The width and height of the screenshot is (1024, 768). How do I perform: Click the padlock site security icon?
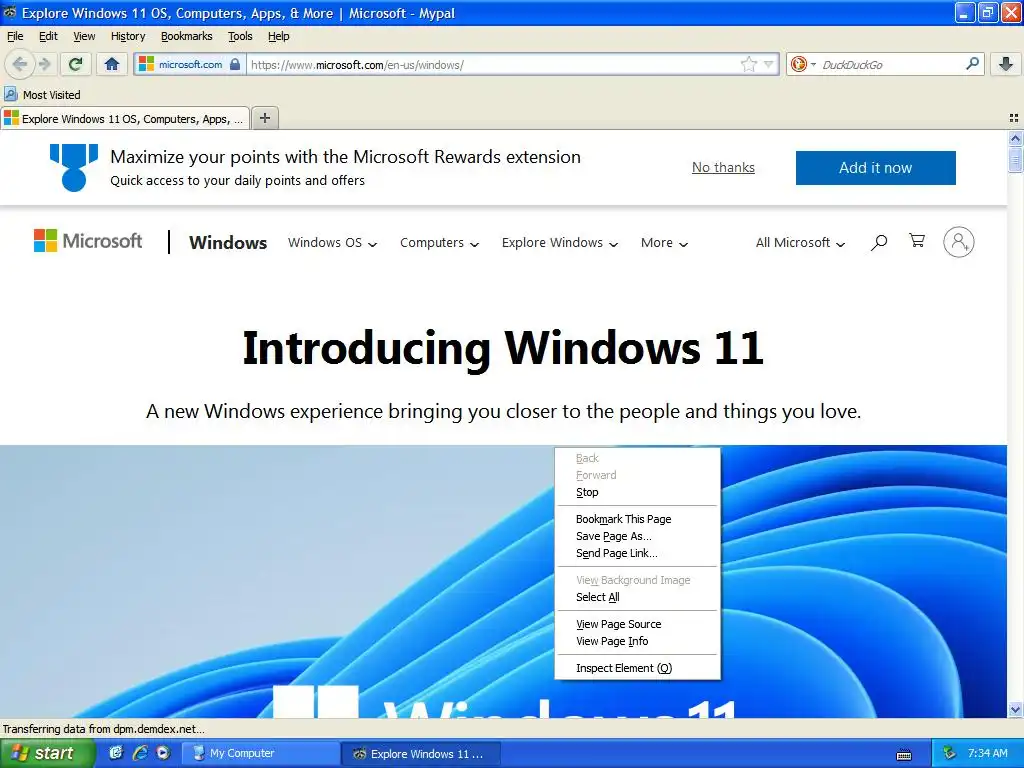[x=235, y=64]
